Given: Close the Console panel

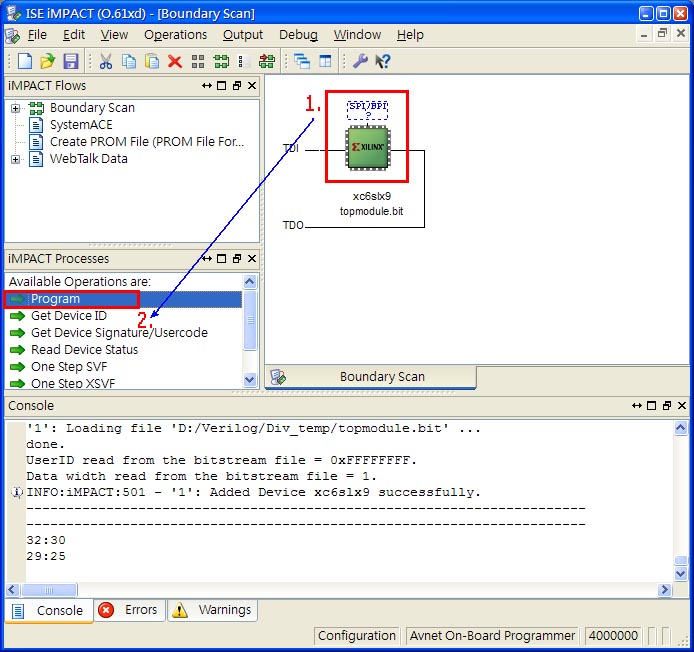Looking at the screenshot, I should point(682,405).
